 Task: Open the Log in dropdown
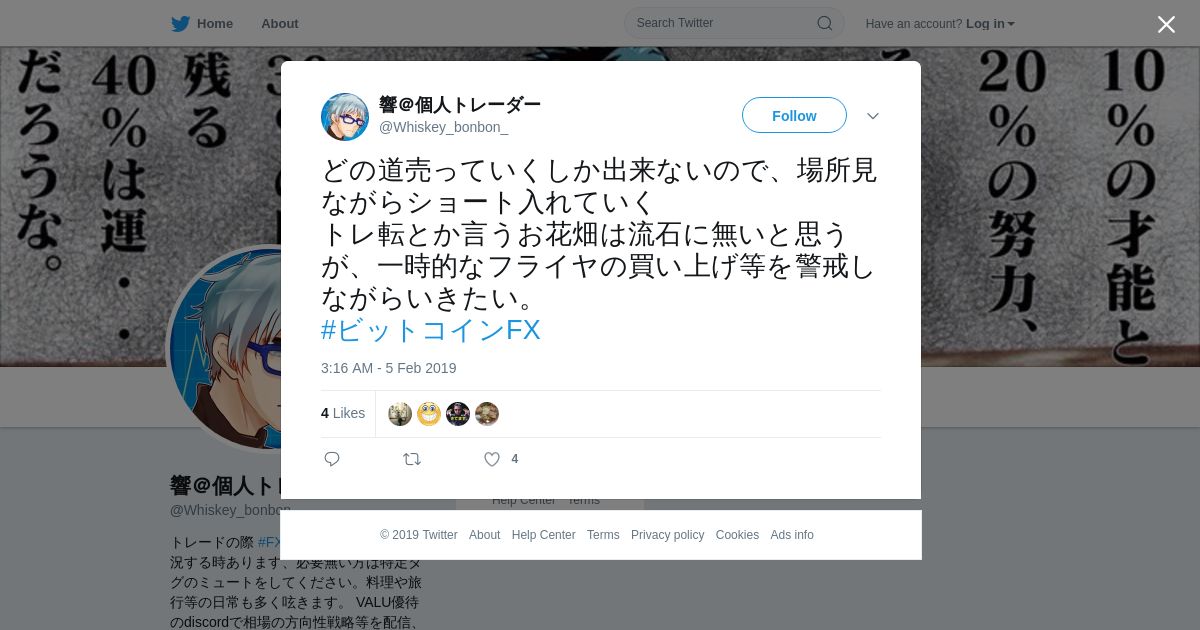tap(990, 24)
